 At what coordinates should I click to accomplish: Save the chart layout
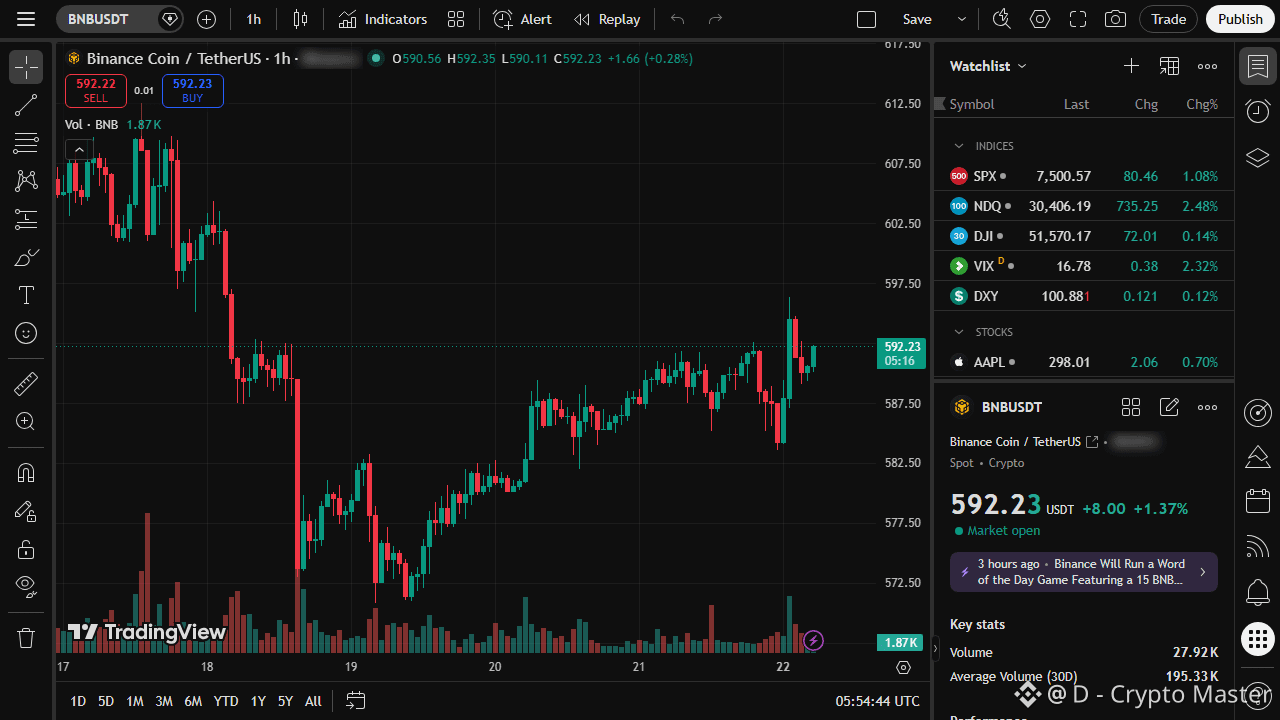pyautogui.click(x=917, y=19)
